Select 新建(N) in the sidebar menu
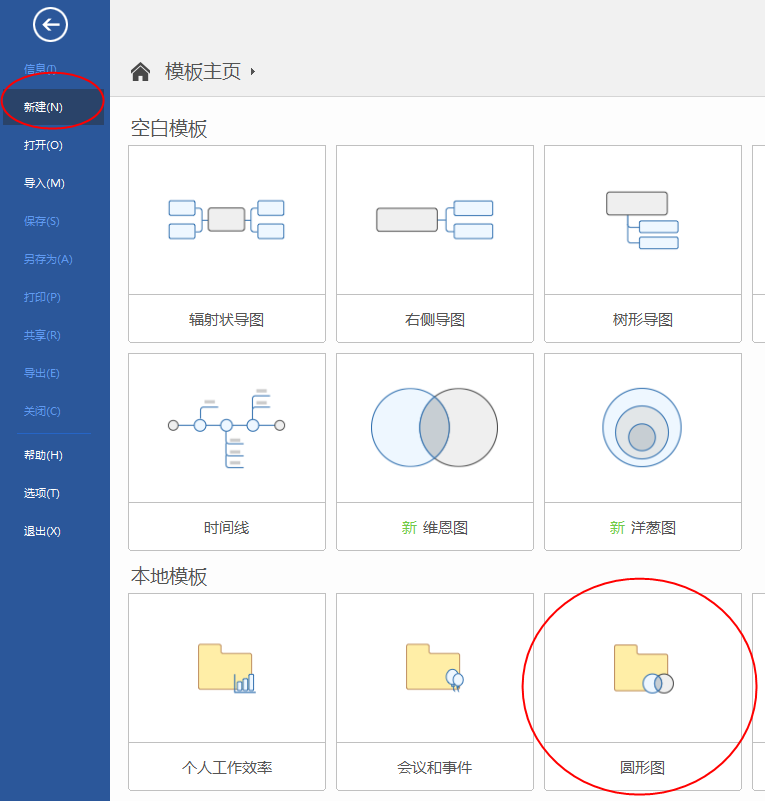The image size is (765, 801). (x=43, y=107)
